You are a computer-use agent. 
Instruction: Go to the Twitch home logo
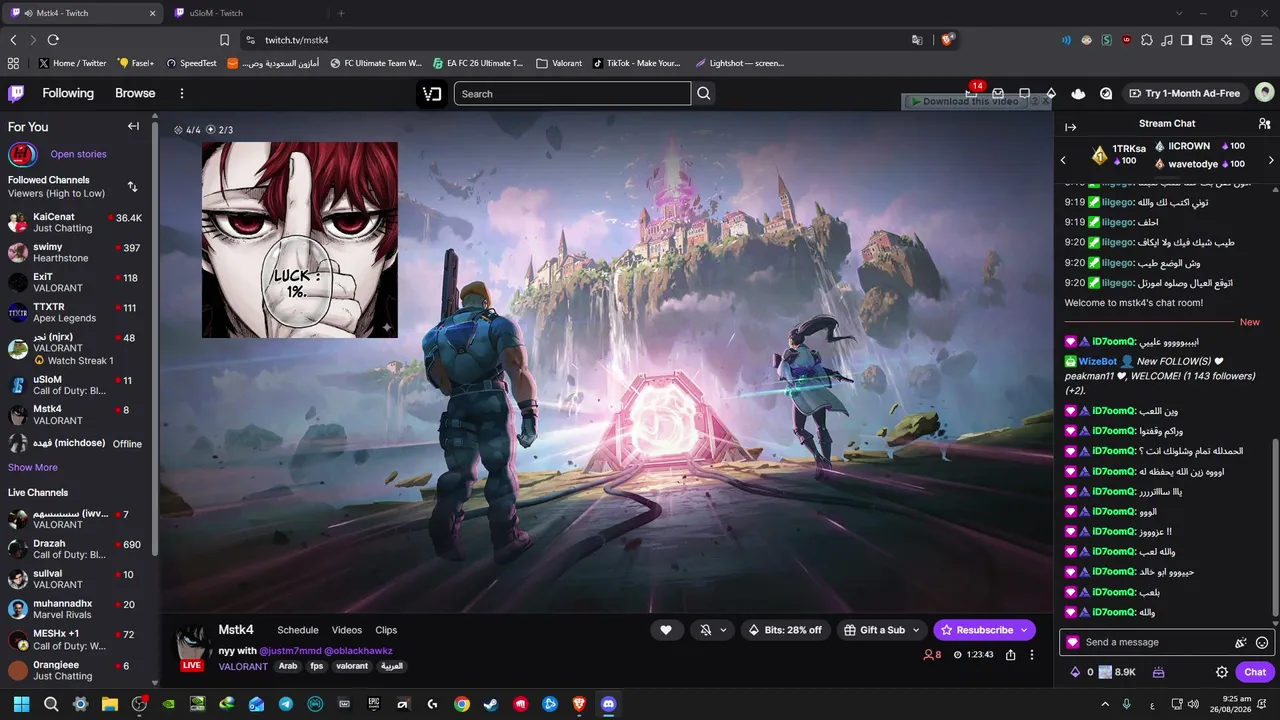(x=16, y=93)
